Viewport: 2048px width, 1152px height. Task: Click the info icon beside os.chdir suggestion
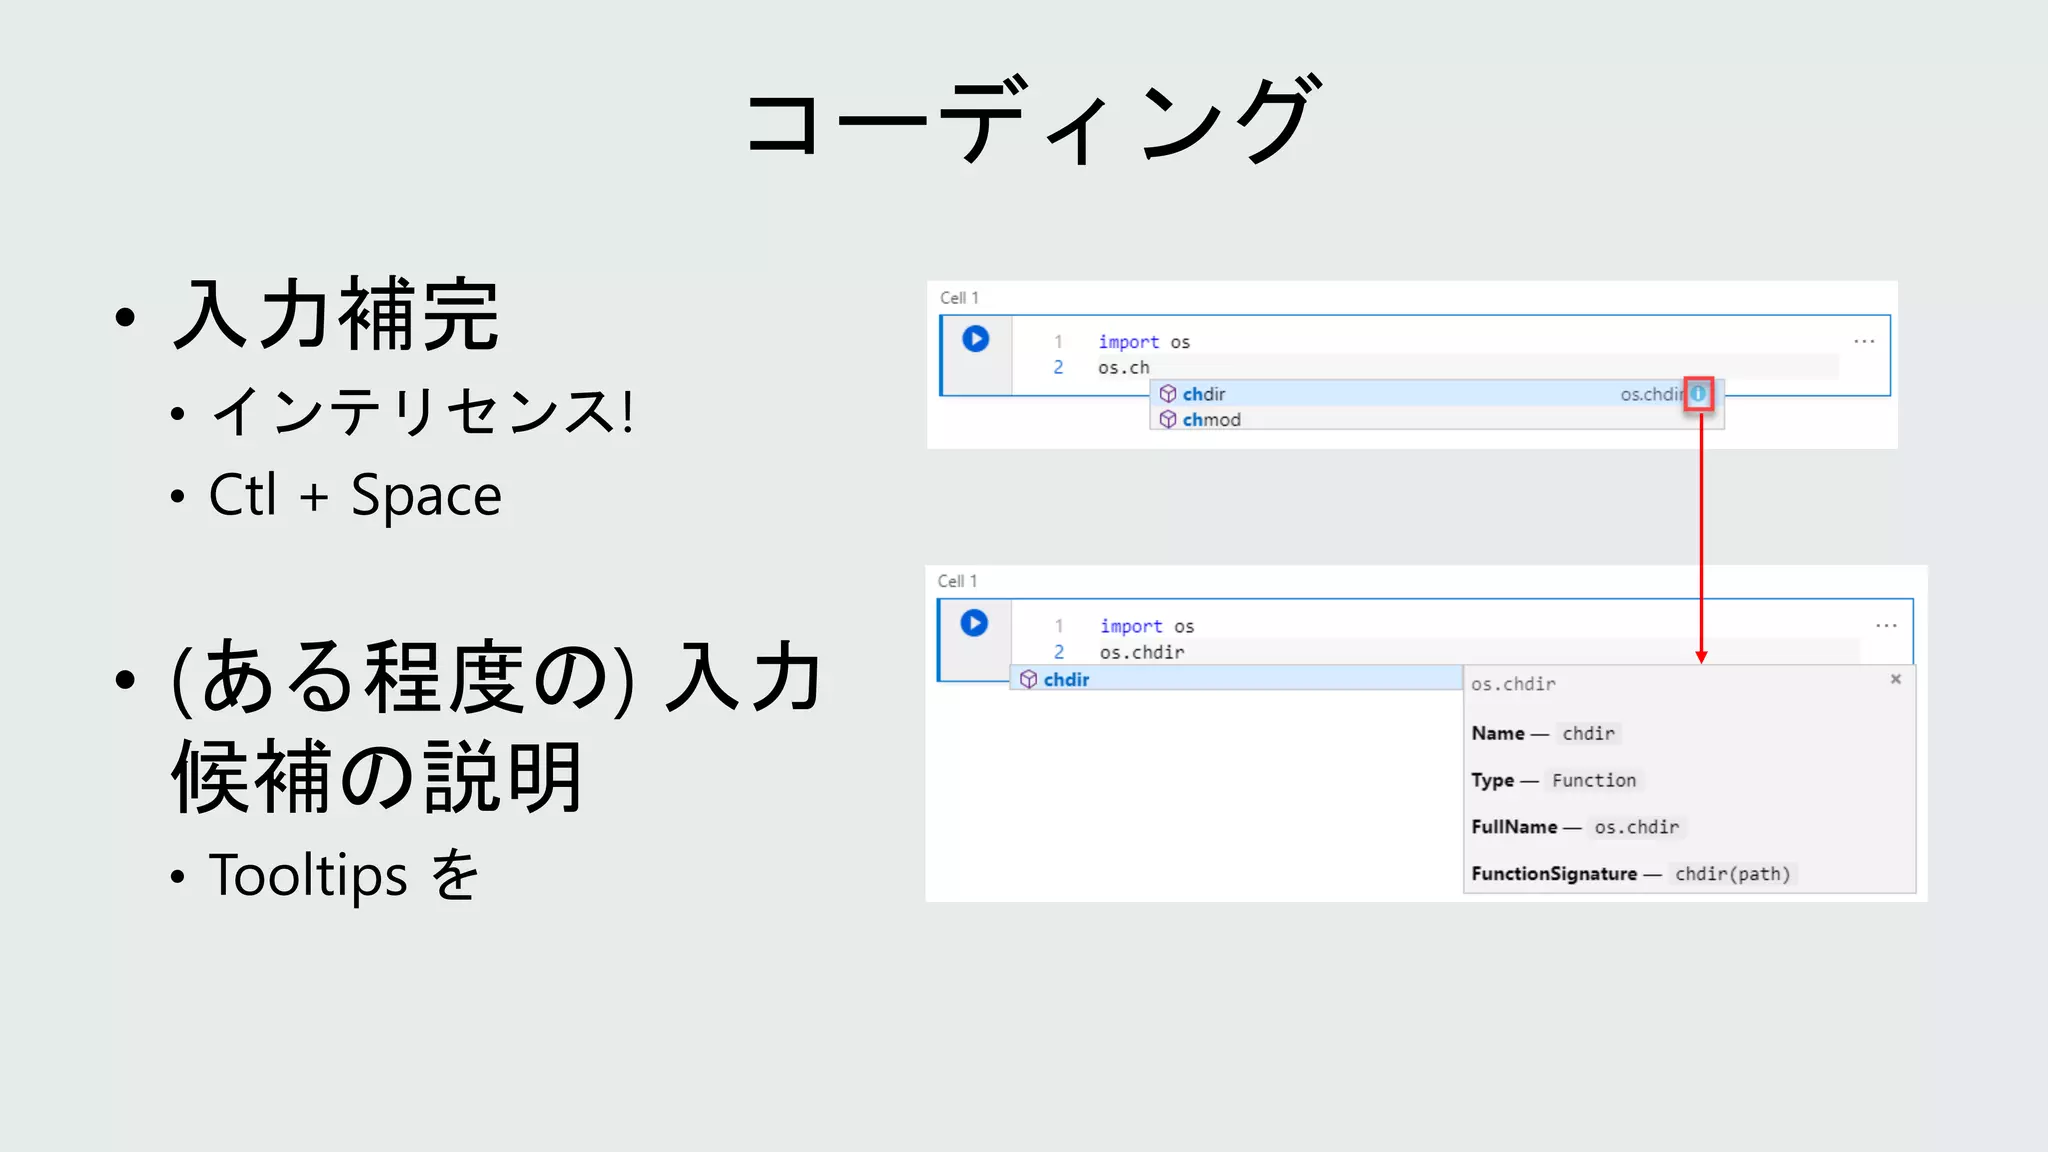click(1698, 394)
